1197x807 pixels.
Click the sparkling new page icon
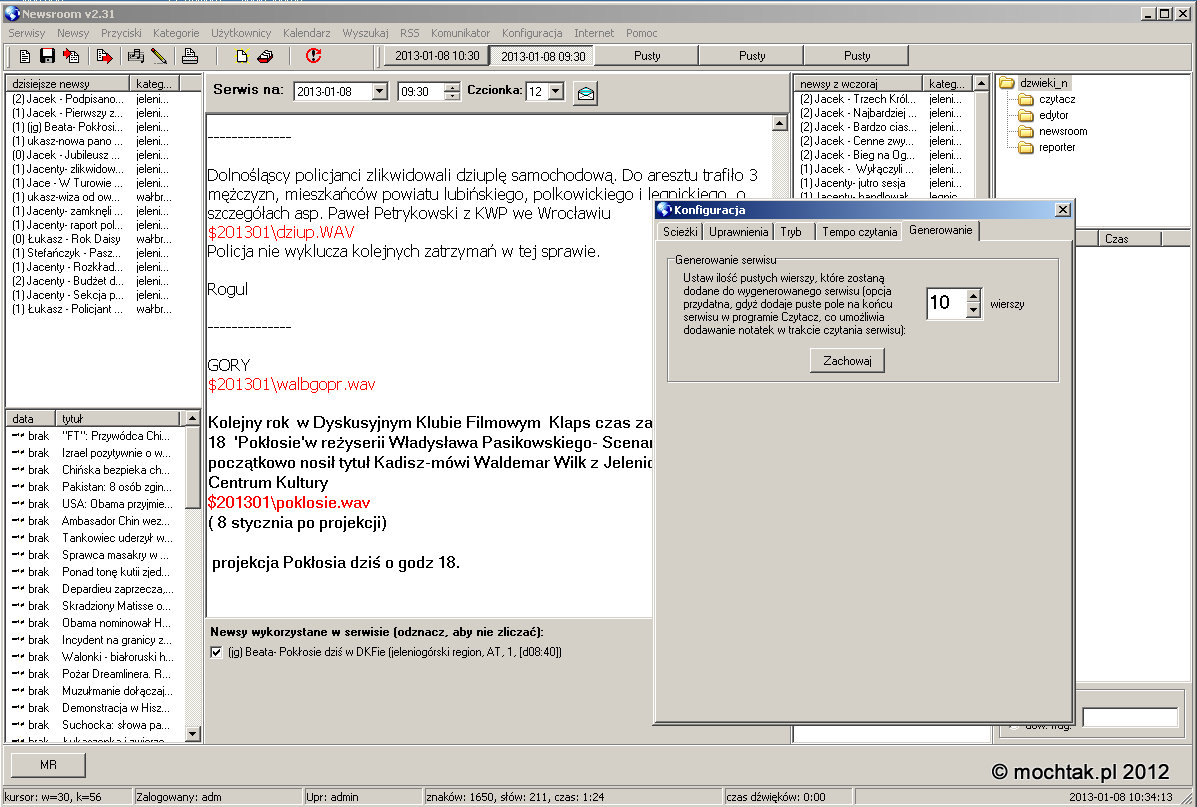tap(242, 56)
